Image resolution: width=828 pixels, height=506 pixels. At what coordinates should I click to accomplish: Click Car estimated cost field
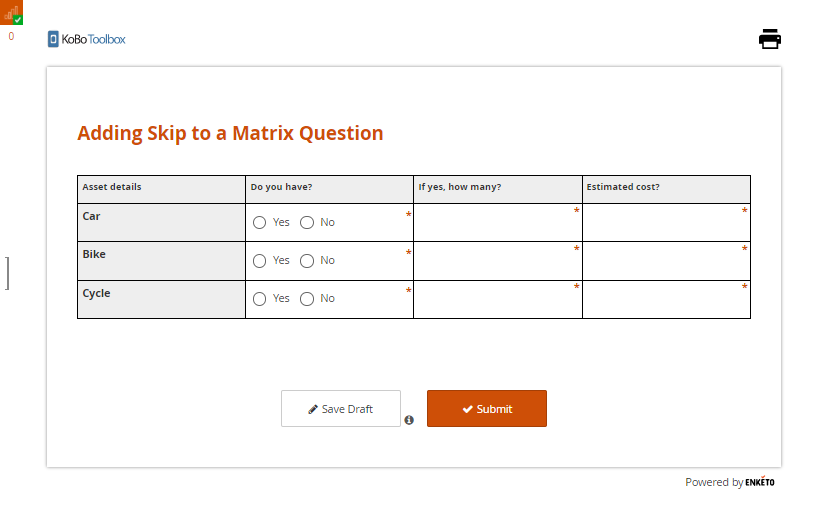click(x=666, y=223)
